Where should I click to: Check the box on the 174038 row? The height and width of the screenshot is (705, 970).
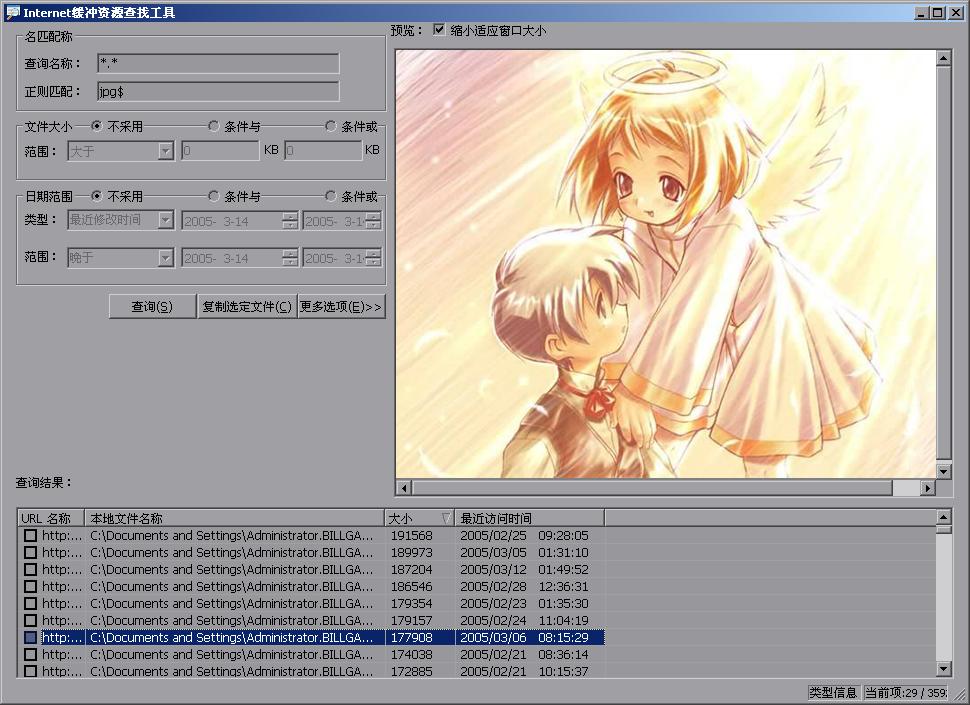(x=30, y=654)
